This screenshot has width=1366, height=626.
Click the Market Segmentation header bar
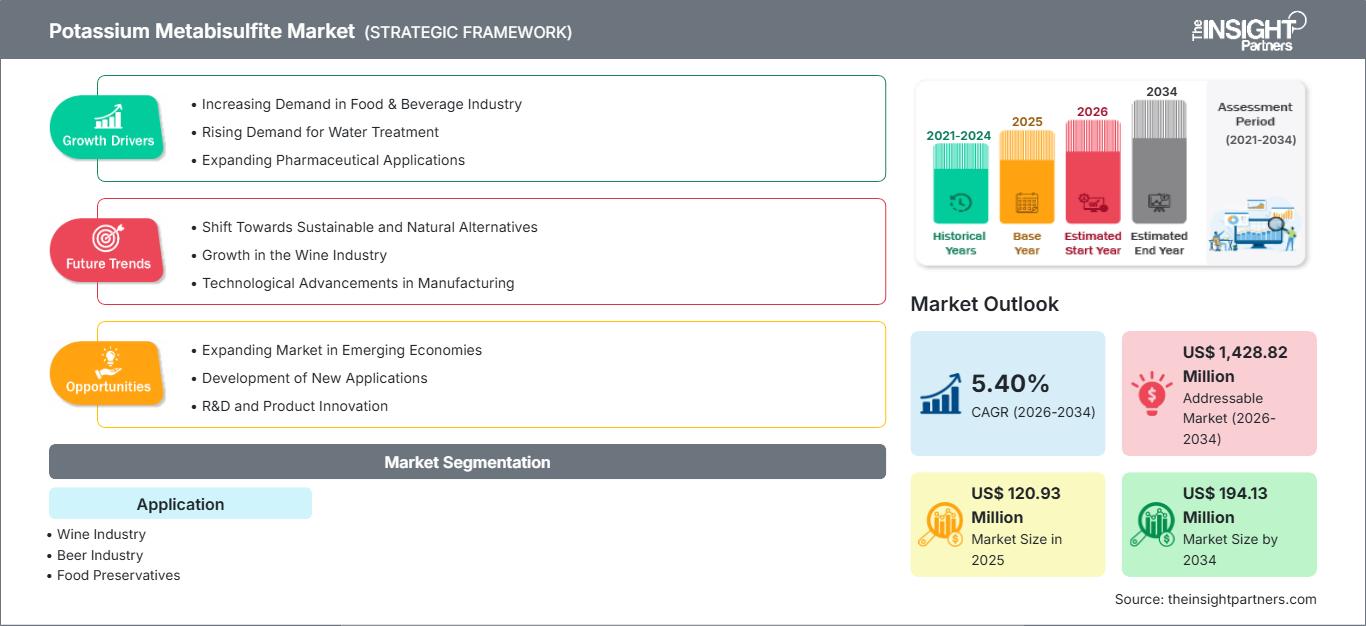(467, 462)
